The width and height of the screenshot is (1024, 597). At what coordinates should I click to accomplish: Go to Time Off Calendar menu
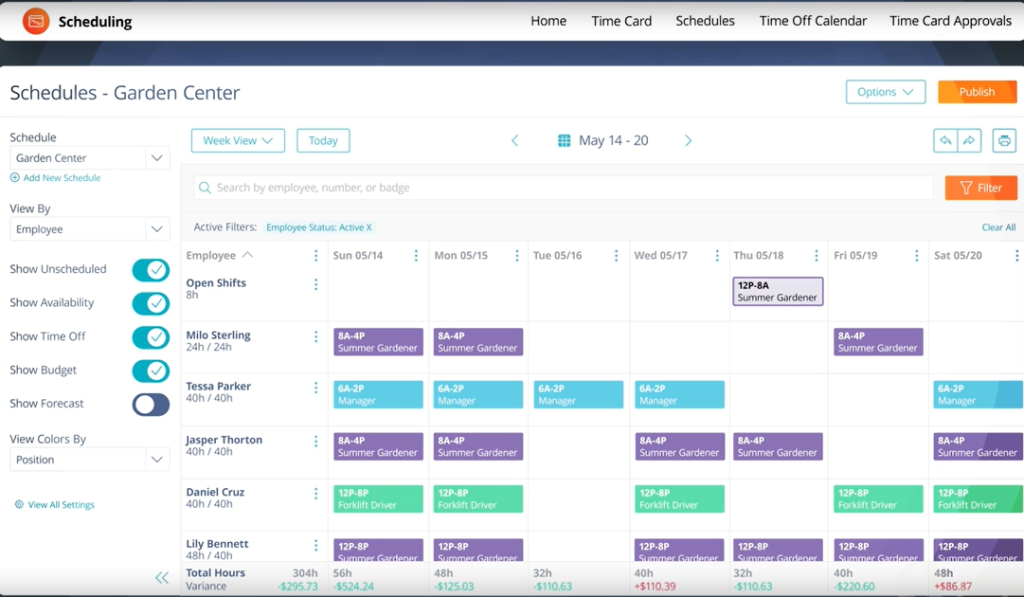pyautogui.click(x=812, y=21)
